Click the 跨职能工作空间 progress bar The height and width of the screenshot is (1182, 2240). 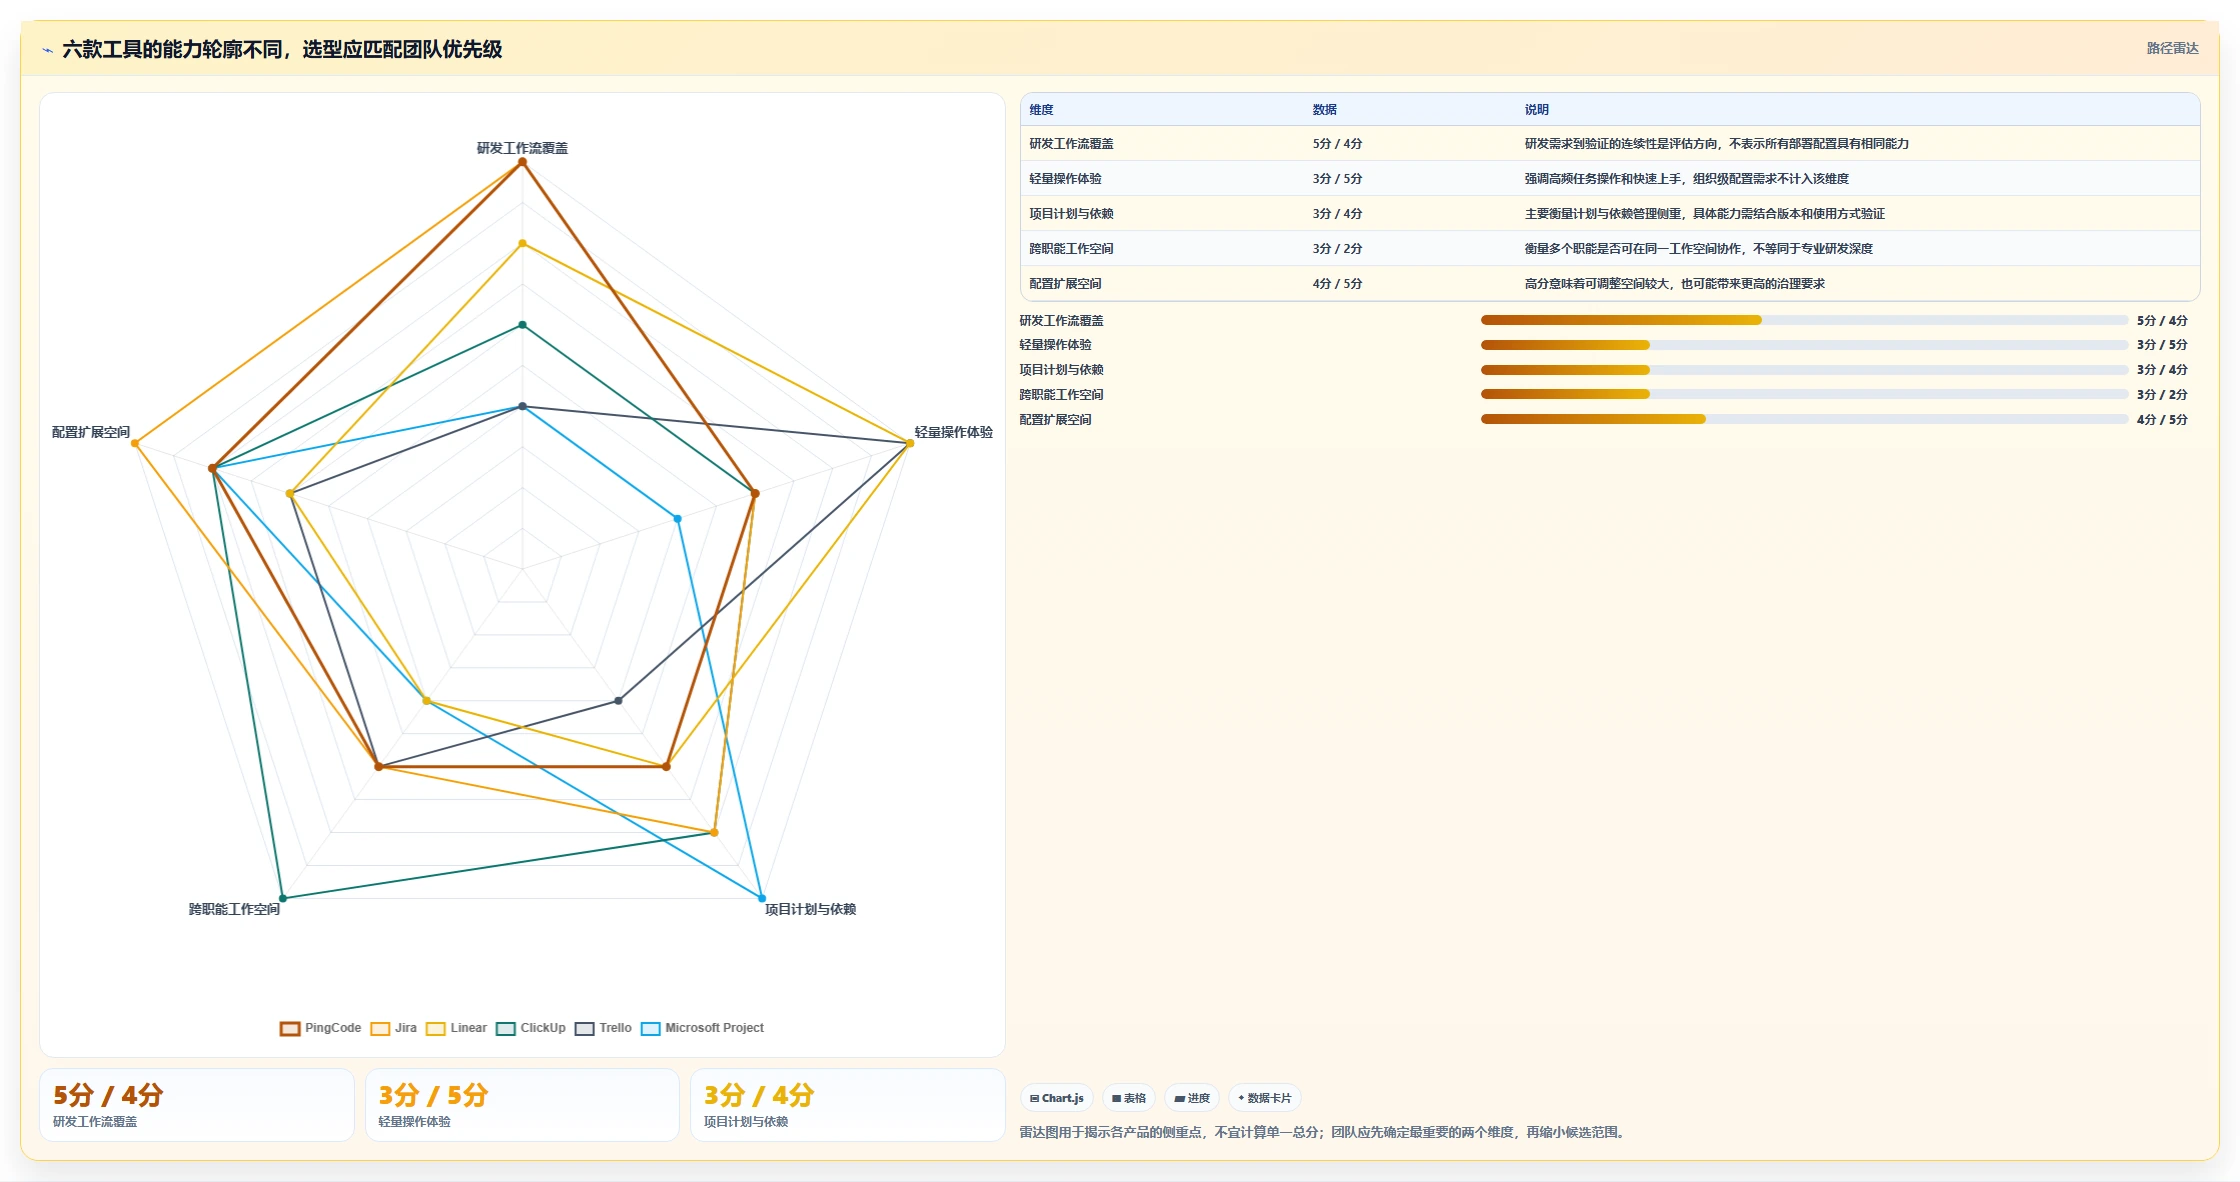tap(1804, 394)
